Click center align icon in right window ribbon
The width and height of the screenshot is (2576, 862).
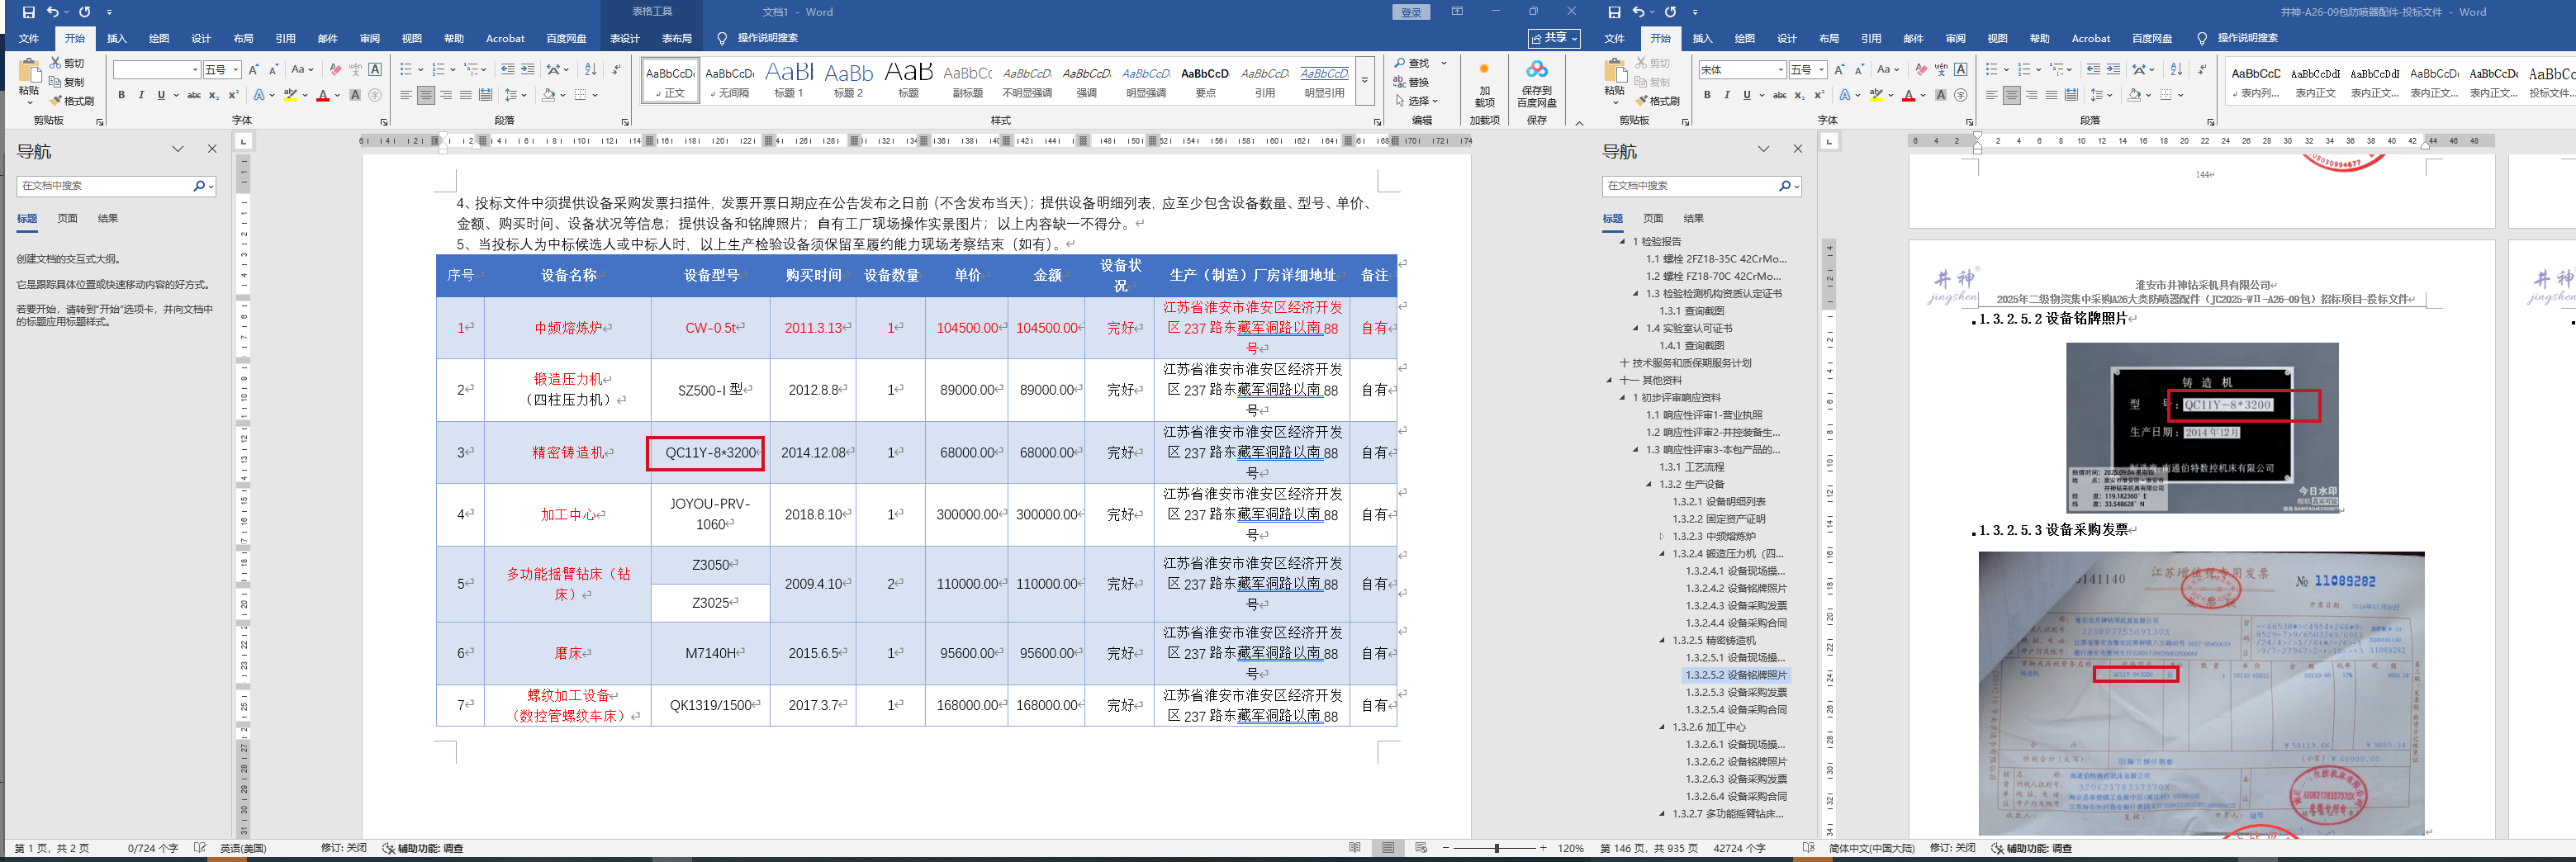pyautogui.click(x=2011, y=96)
